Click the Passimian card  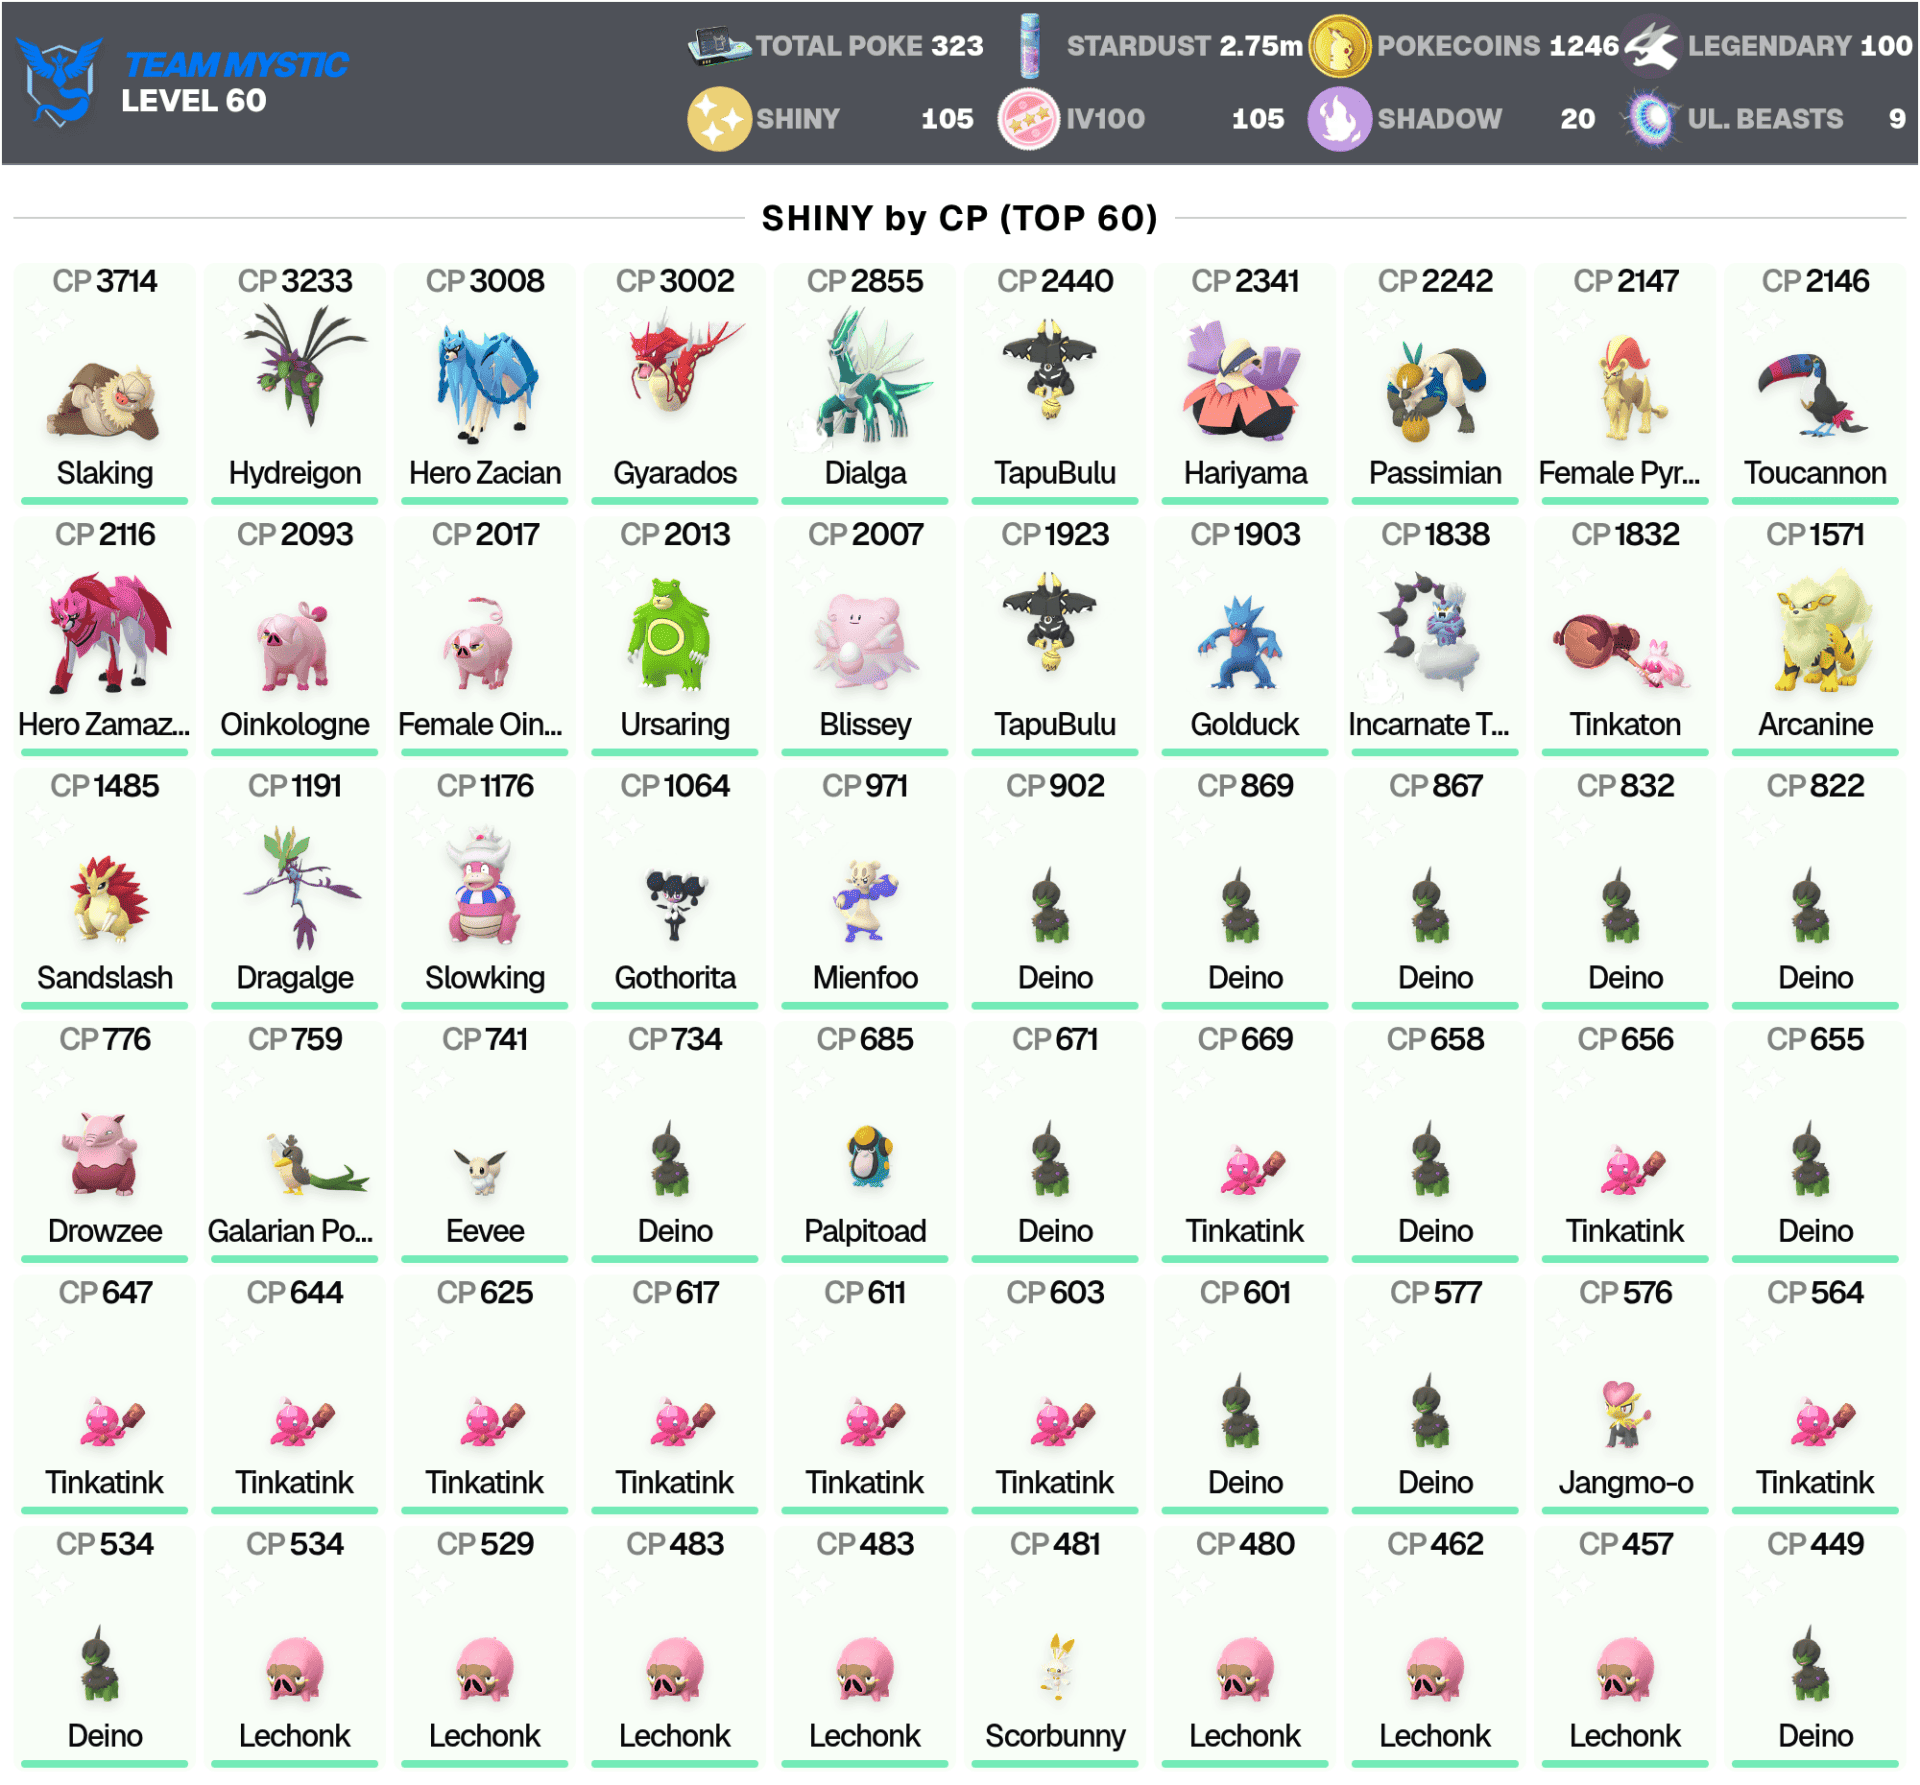click(1435, 383)
